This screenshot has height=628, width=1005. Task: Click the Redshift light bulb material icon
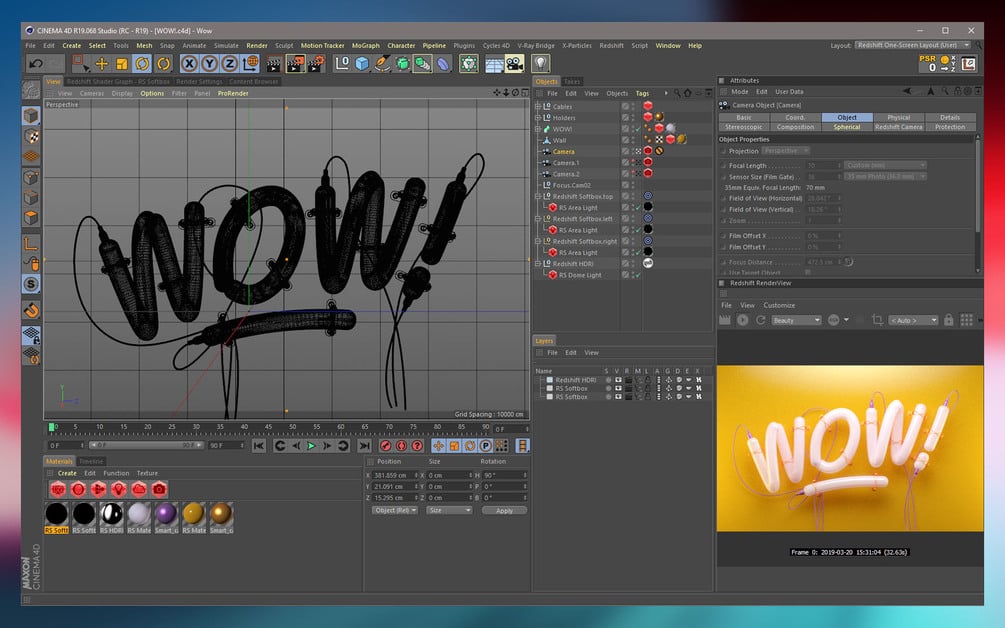click(119, 490)
